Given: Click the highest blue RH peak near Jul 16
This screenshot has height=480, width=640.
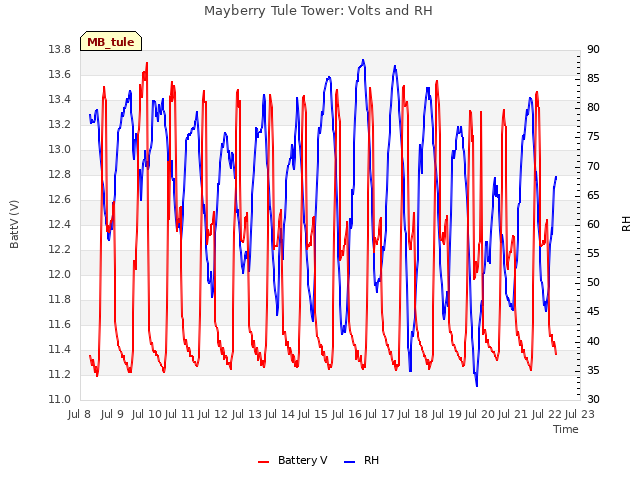Looking at the screenshot, I should 363,60.
